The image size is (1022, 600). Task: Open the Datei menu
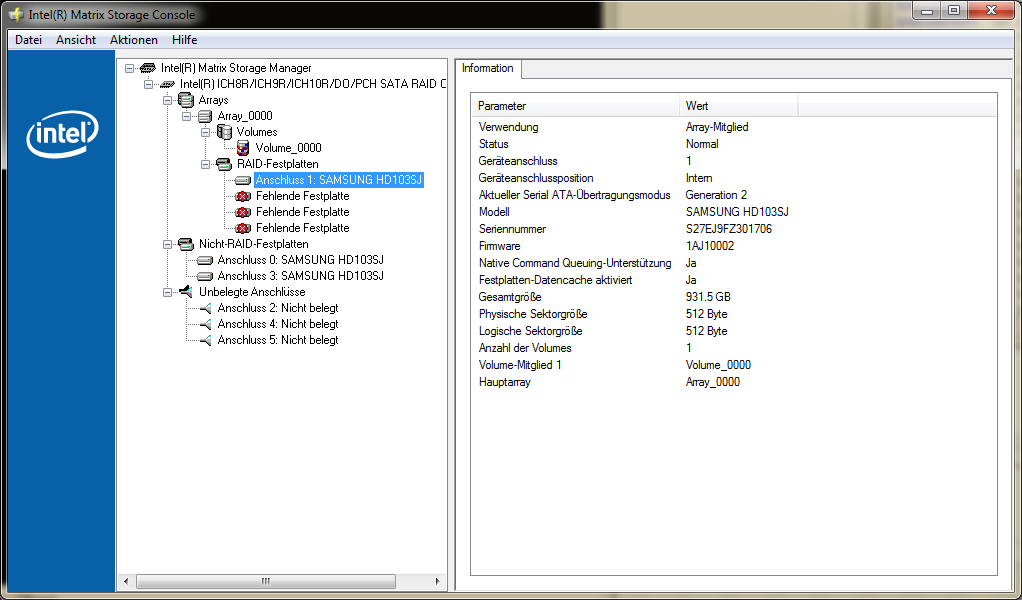28,40
